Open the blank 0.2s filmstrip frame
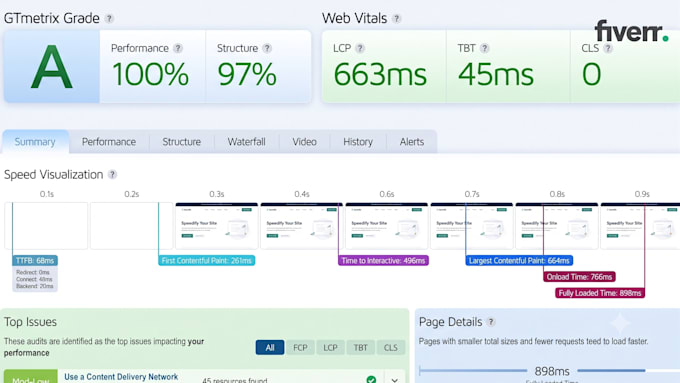This screenshot has width=680, height=383. (x=131, y=226)
